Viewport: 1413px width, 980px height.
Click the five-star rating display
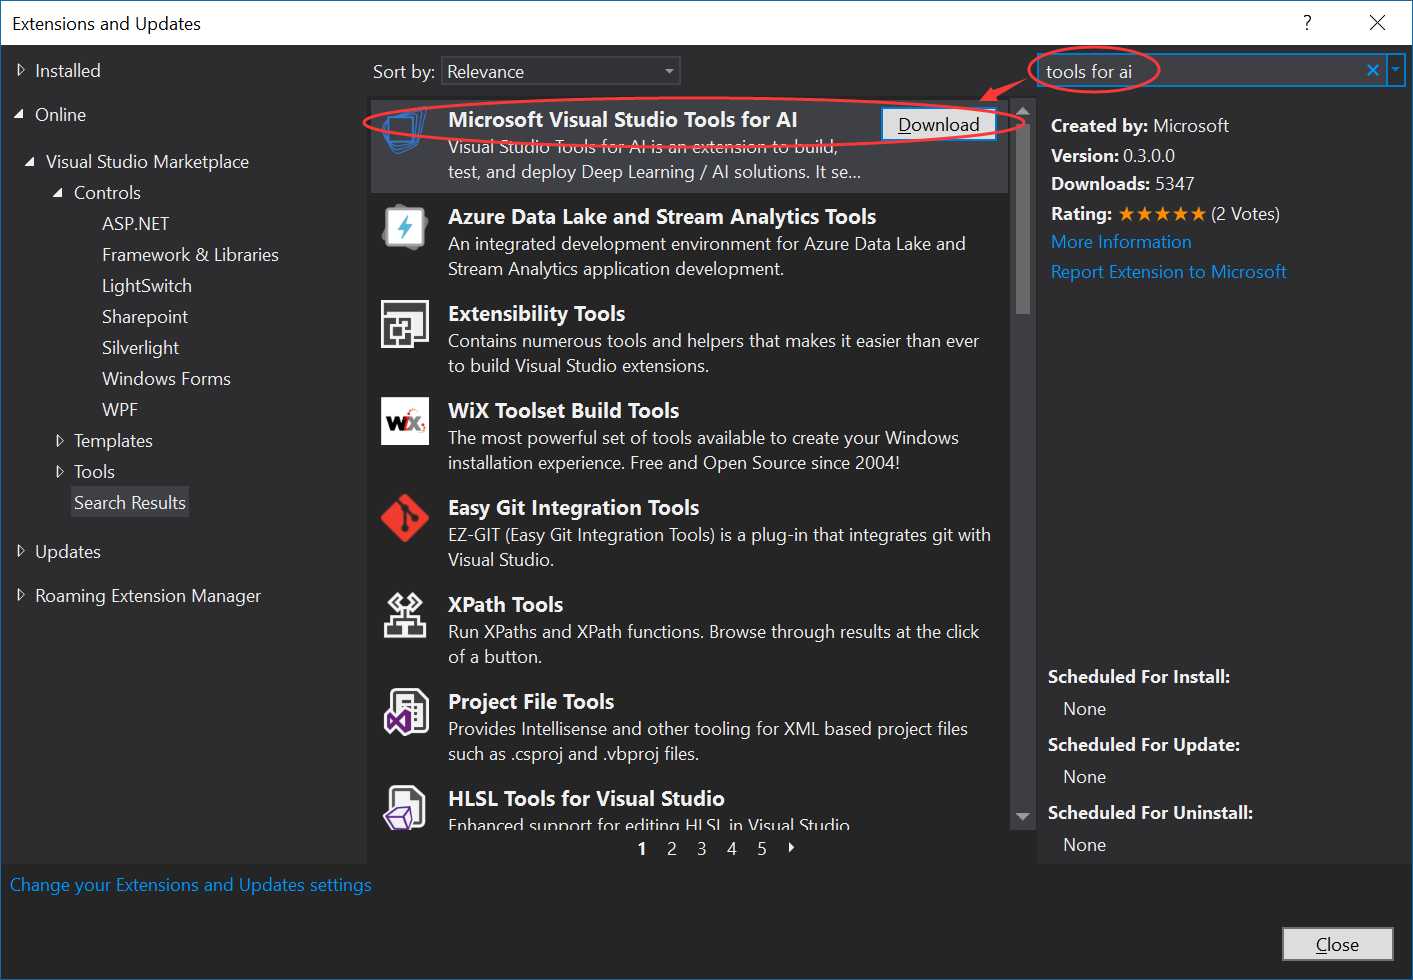click(1162, 213)
